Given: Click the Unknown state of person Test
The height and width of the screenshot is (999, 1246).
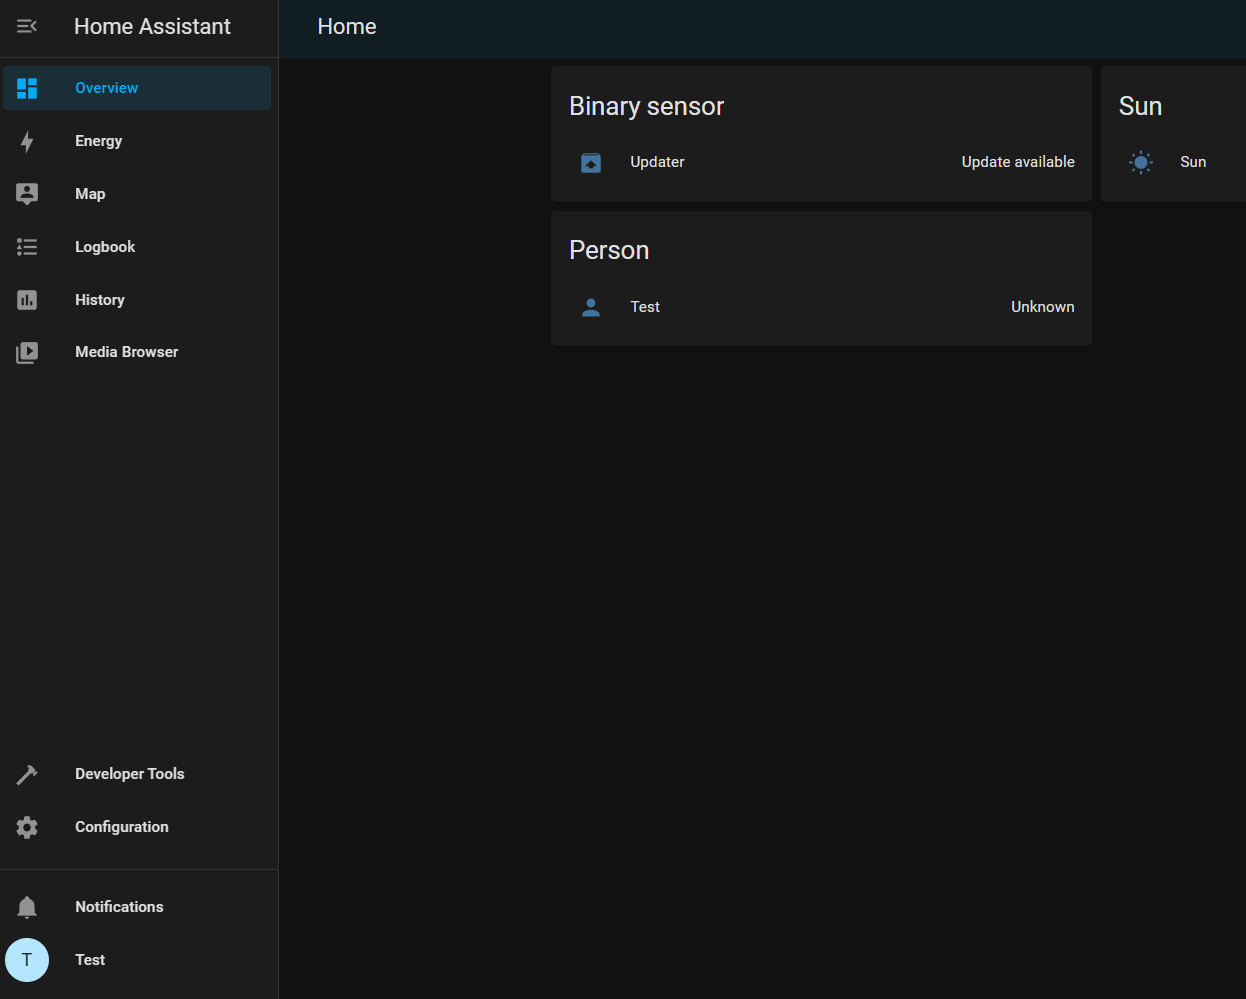Looking at the screenshot, I should 1043,307.
